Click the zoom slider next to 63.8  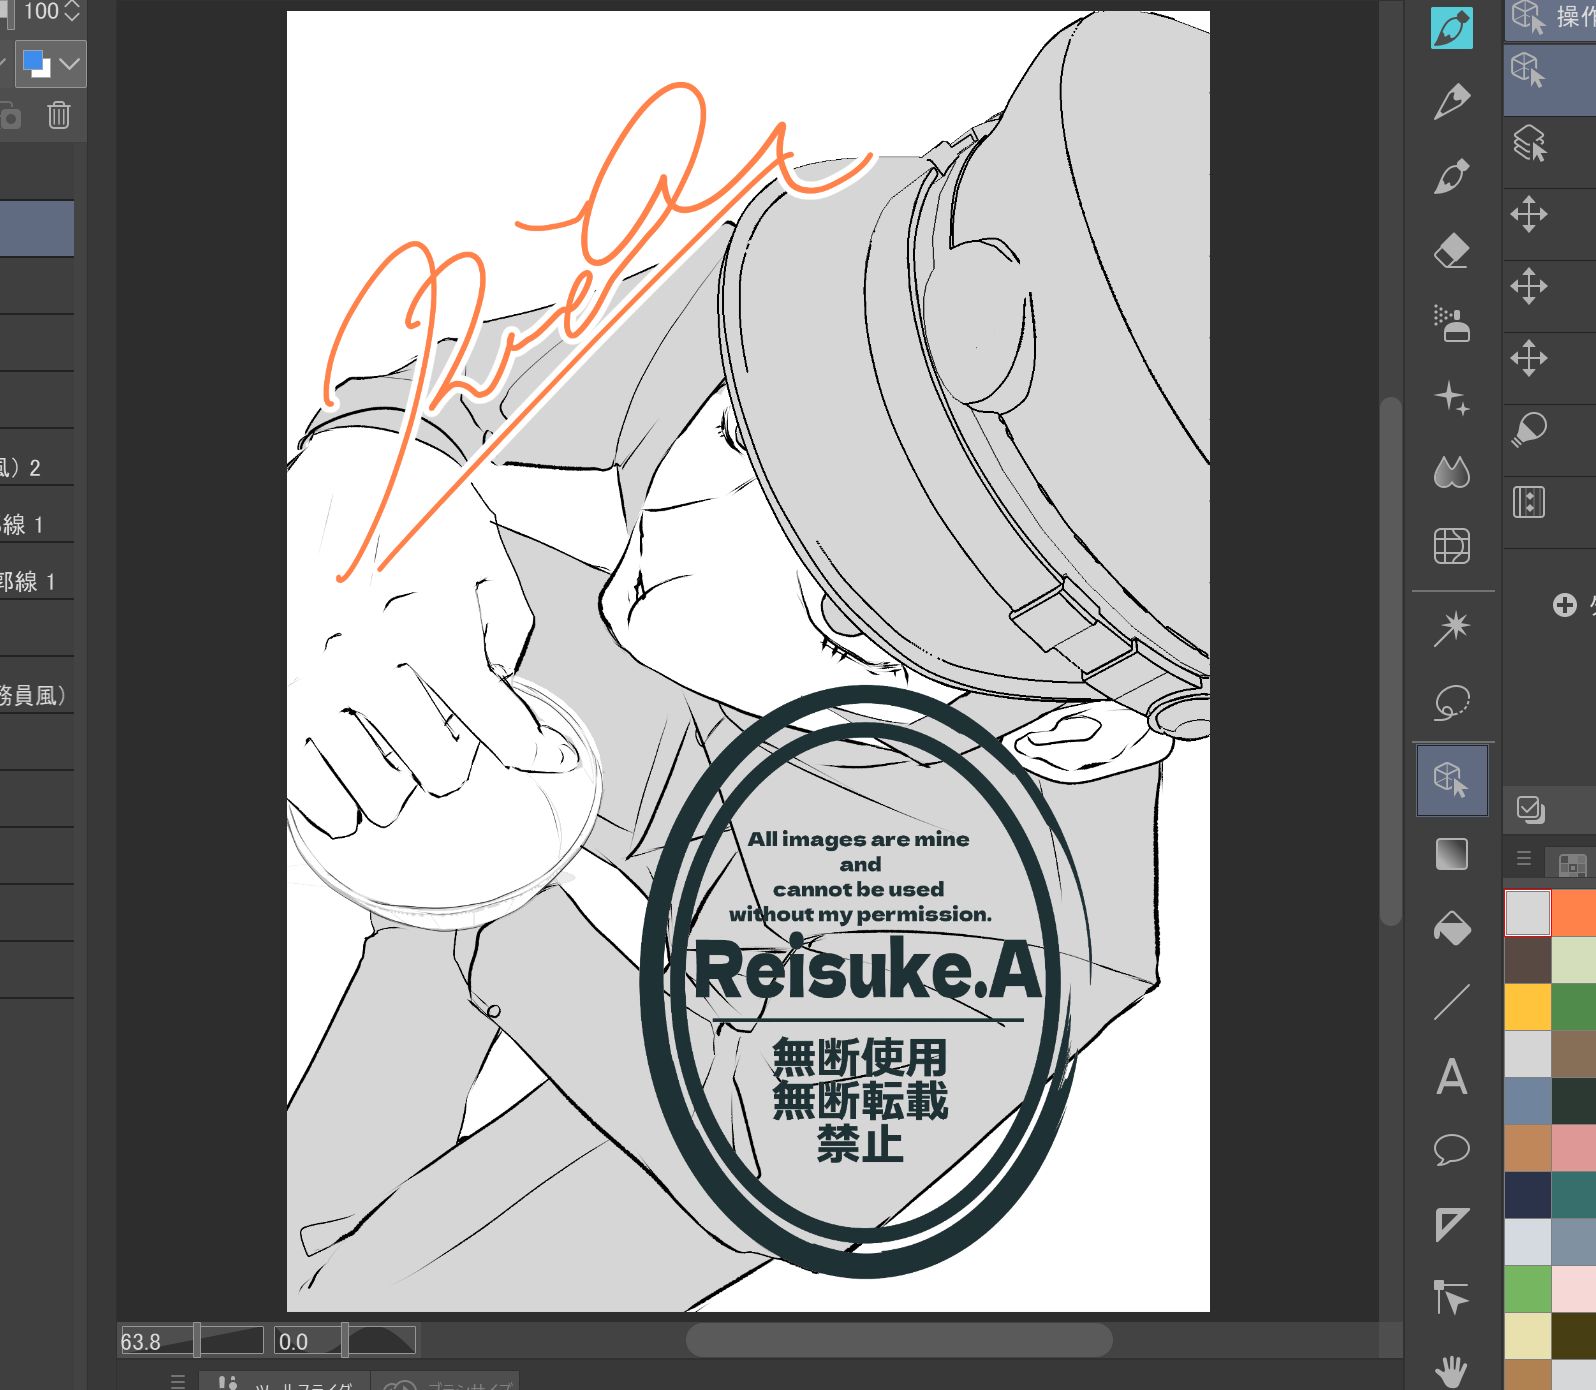230,1341
